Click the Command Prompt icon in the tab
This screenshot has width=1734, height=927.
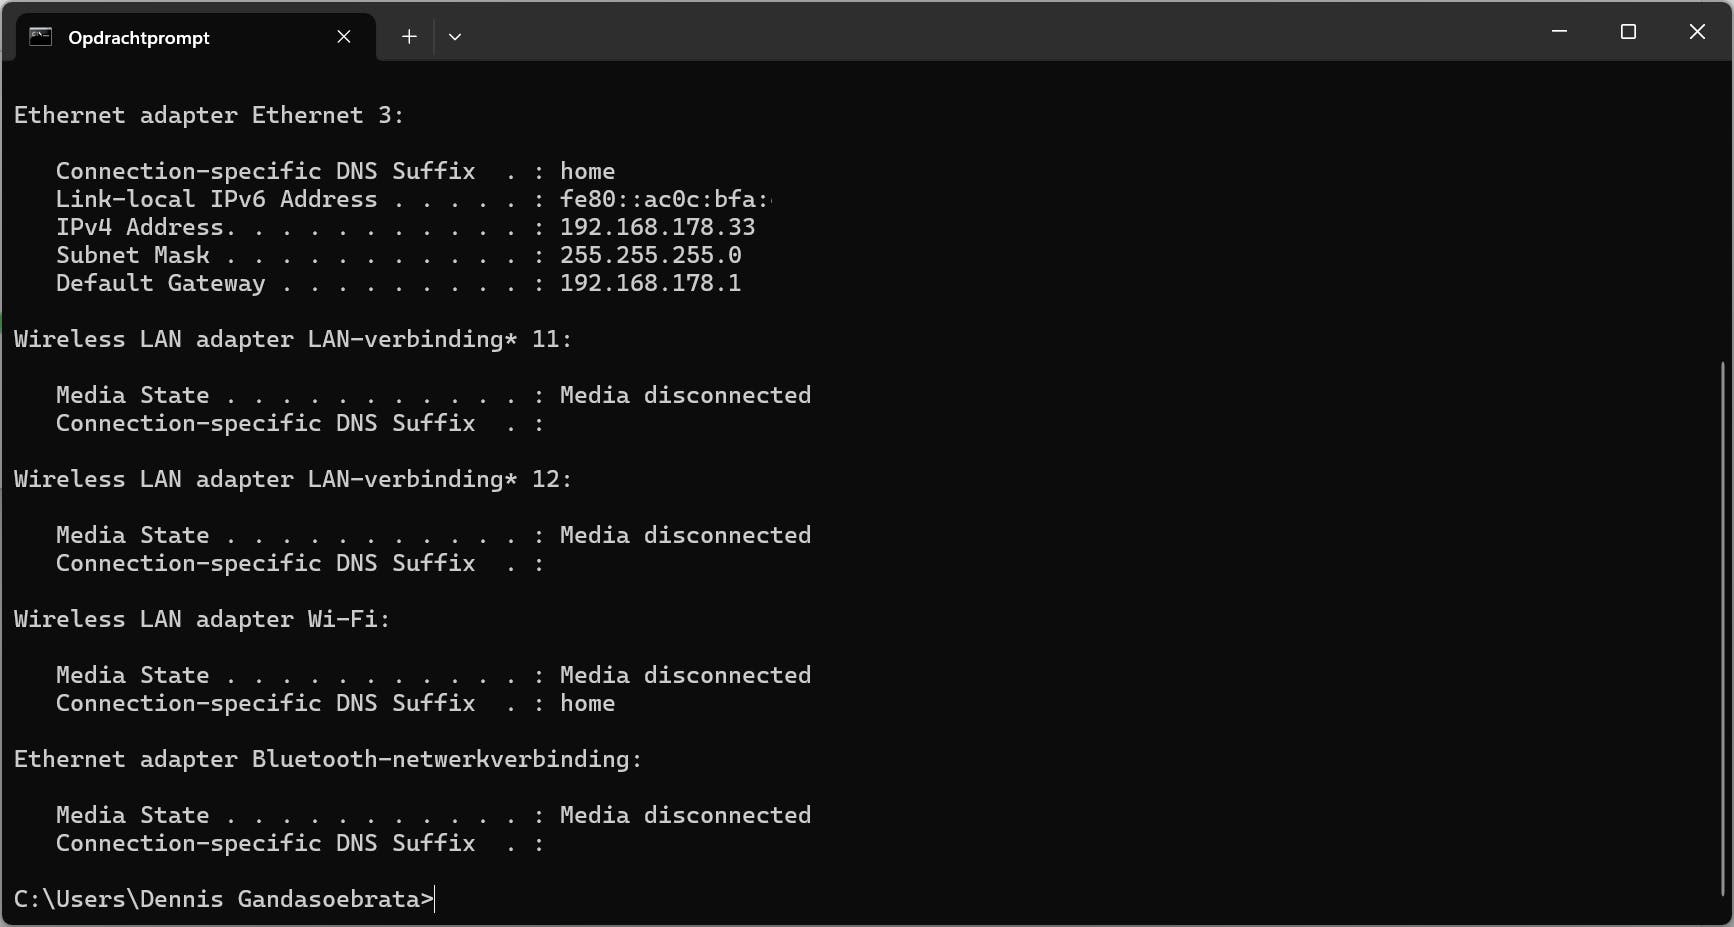[x=40, y=37]
